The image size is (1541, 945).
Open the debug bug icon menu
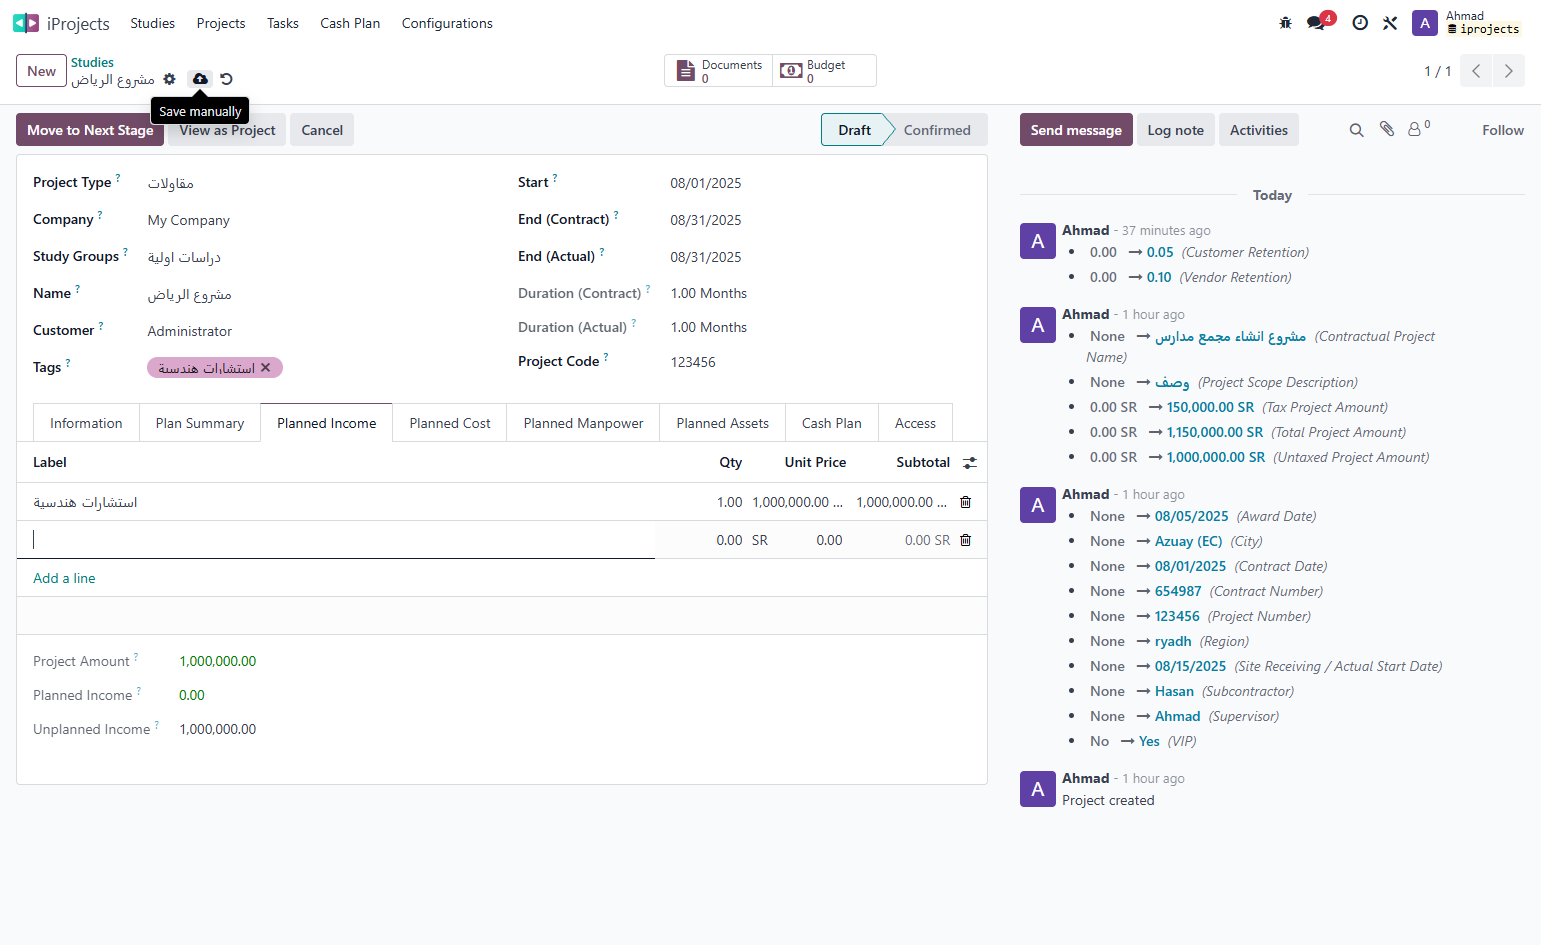[x=1286, y=23]
